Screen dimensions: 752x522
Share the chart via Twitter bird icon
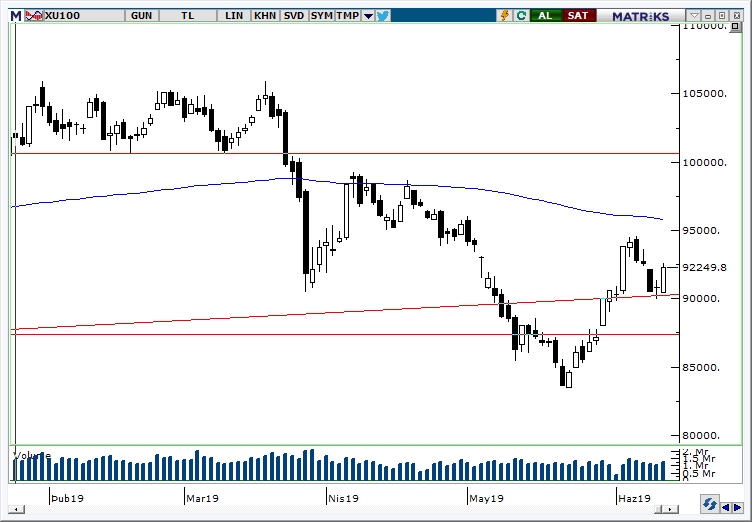click(383, 16)
